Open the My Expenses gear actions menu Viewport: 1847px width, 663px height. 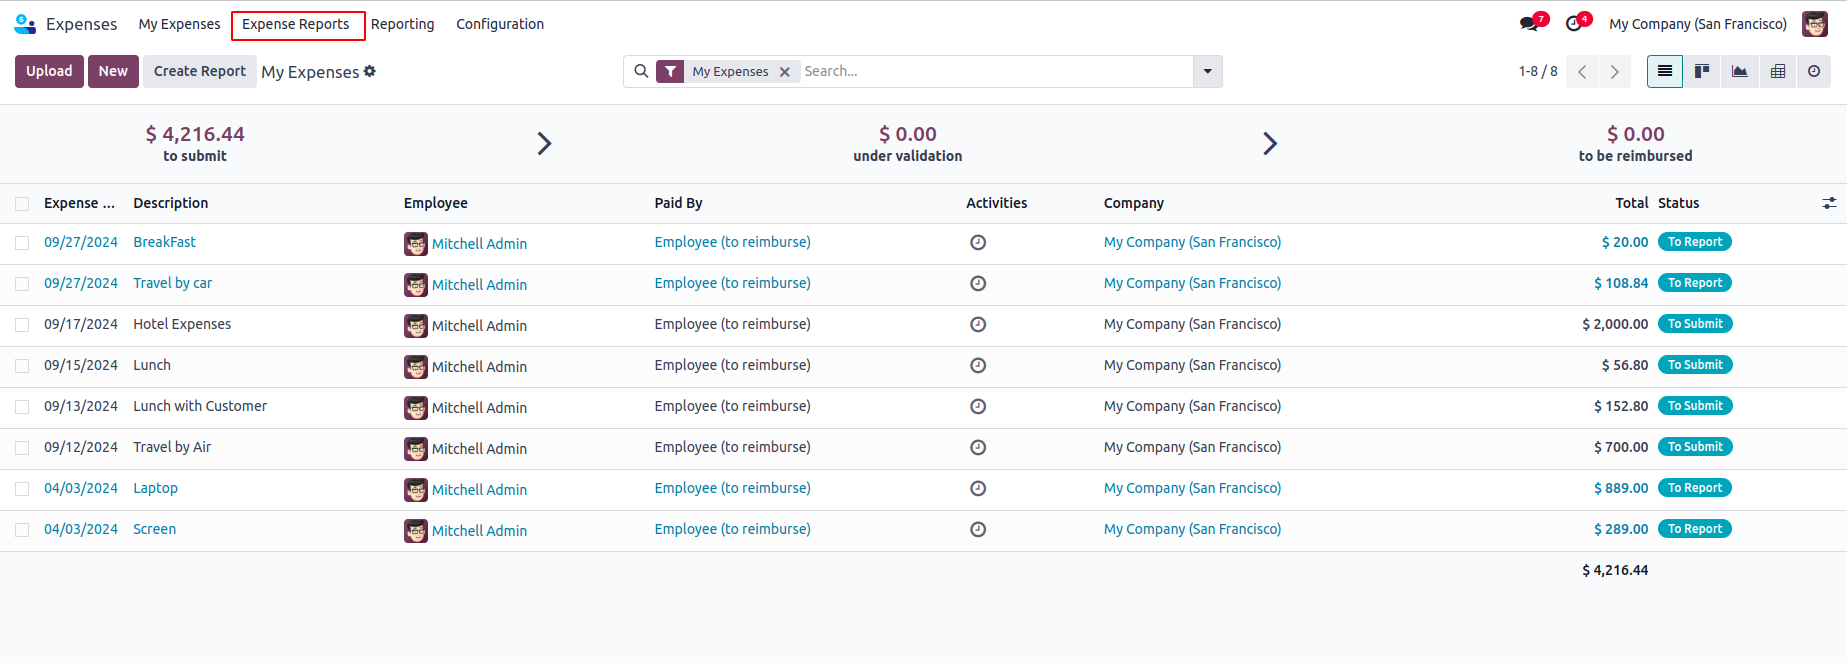(x=370, y=71)
